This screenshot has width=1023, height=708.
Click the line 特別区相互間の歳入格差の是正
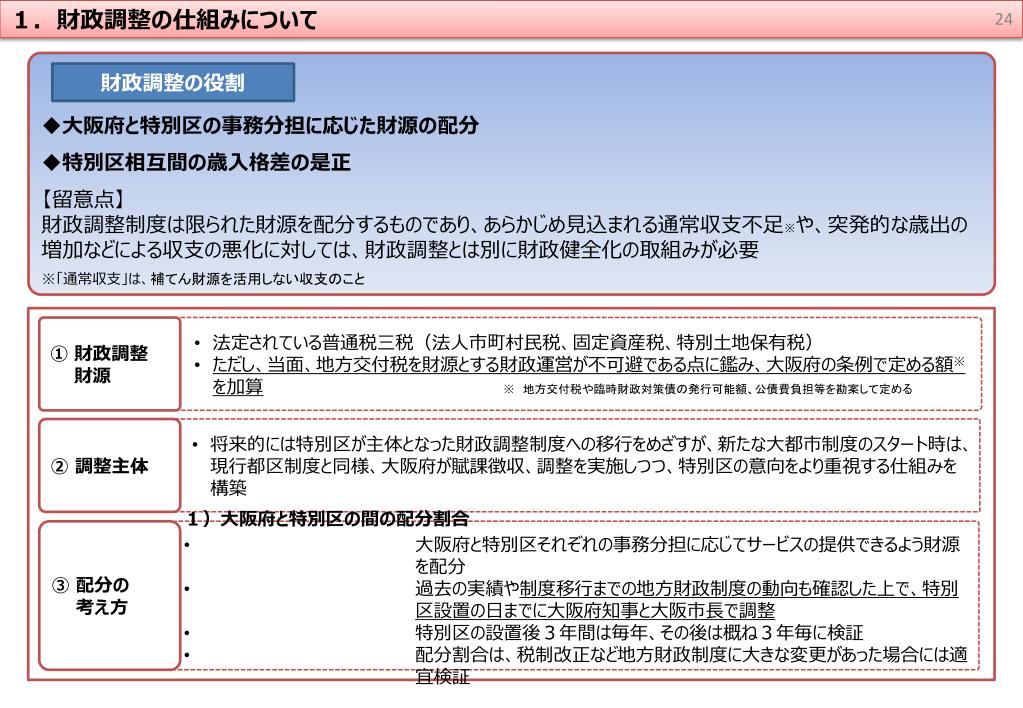click(196, 162)
